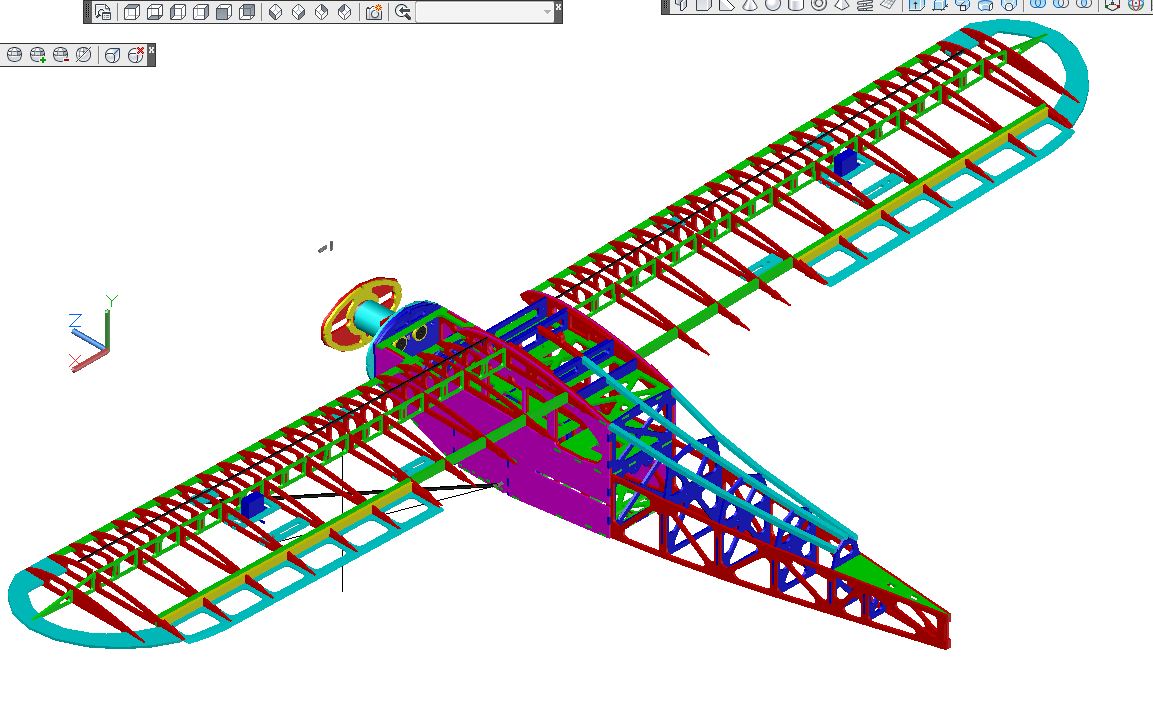This screenshot has height=721, width=1153.
Task: Select the Sphere solid tool
Action: (773, 5)
